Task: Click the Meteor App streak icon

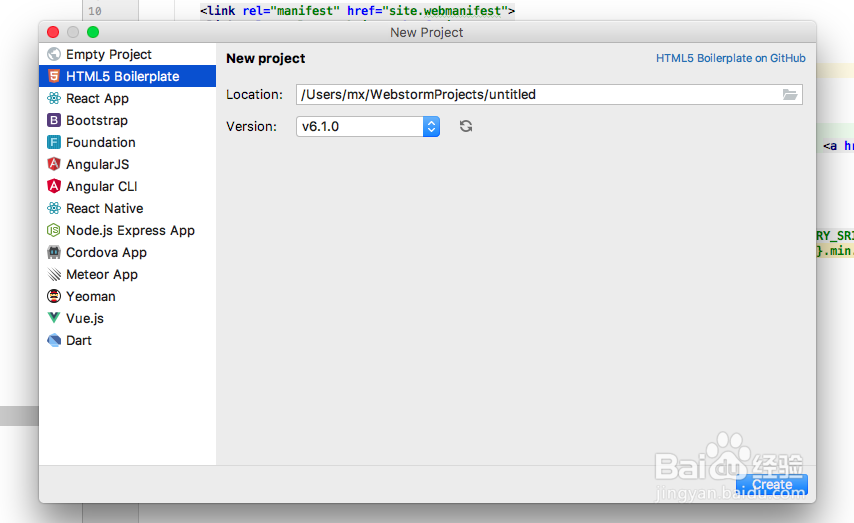Action: [54, 274]
